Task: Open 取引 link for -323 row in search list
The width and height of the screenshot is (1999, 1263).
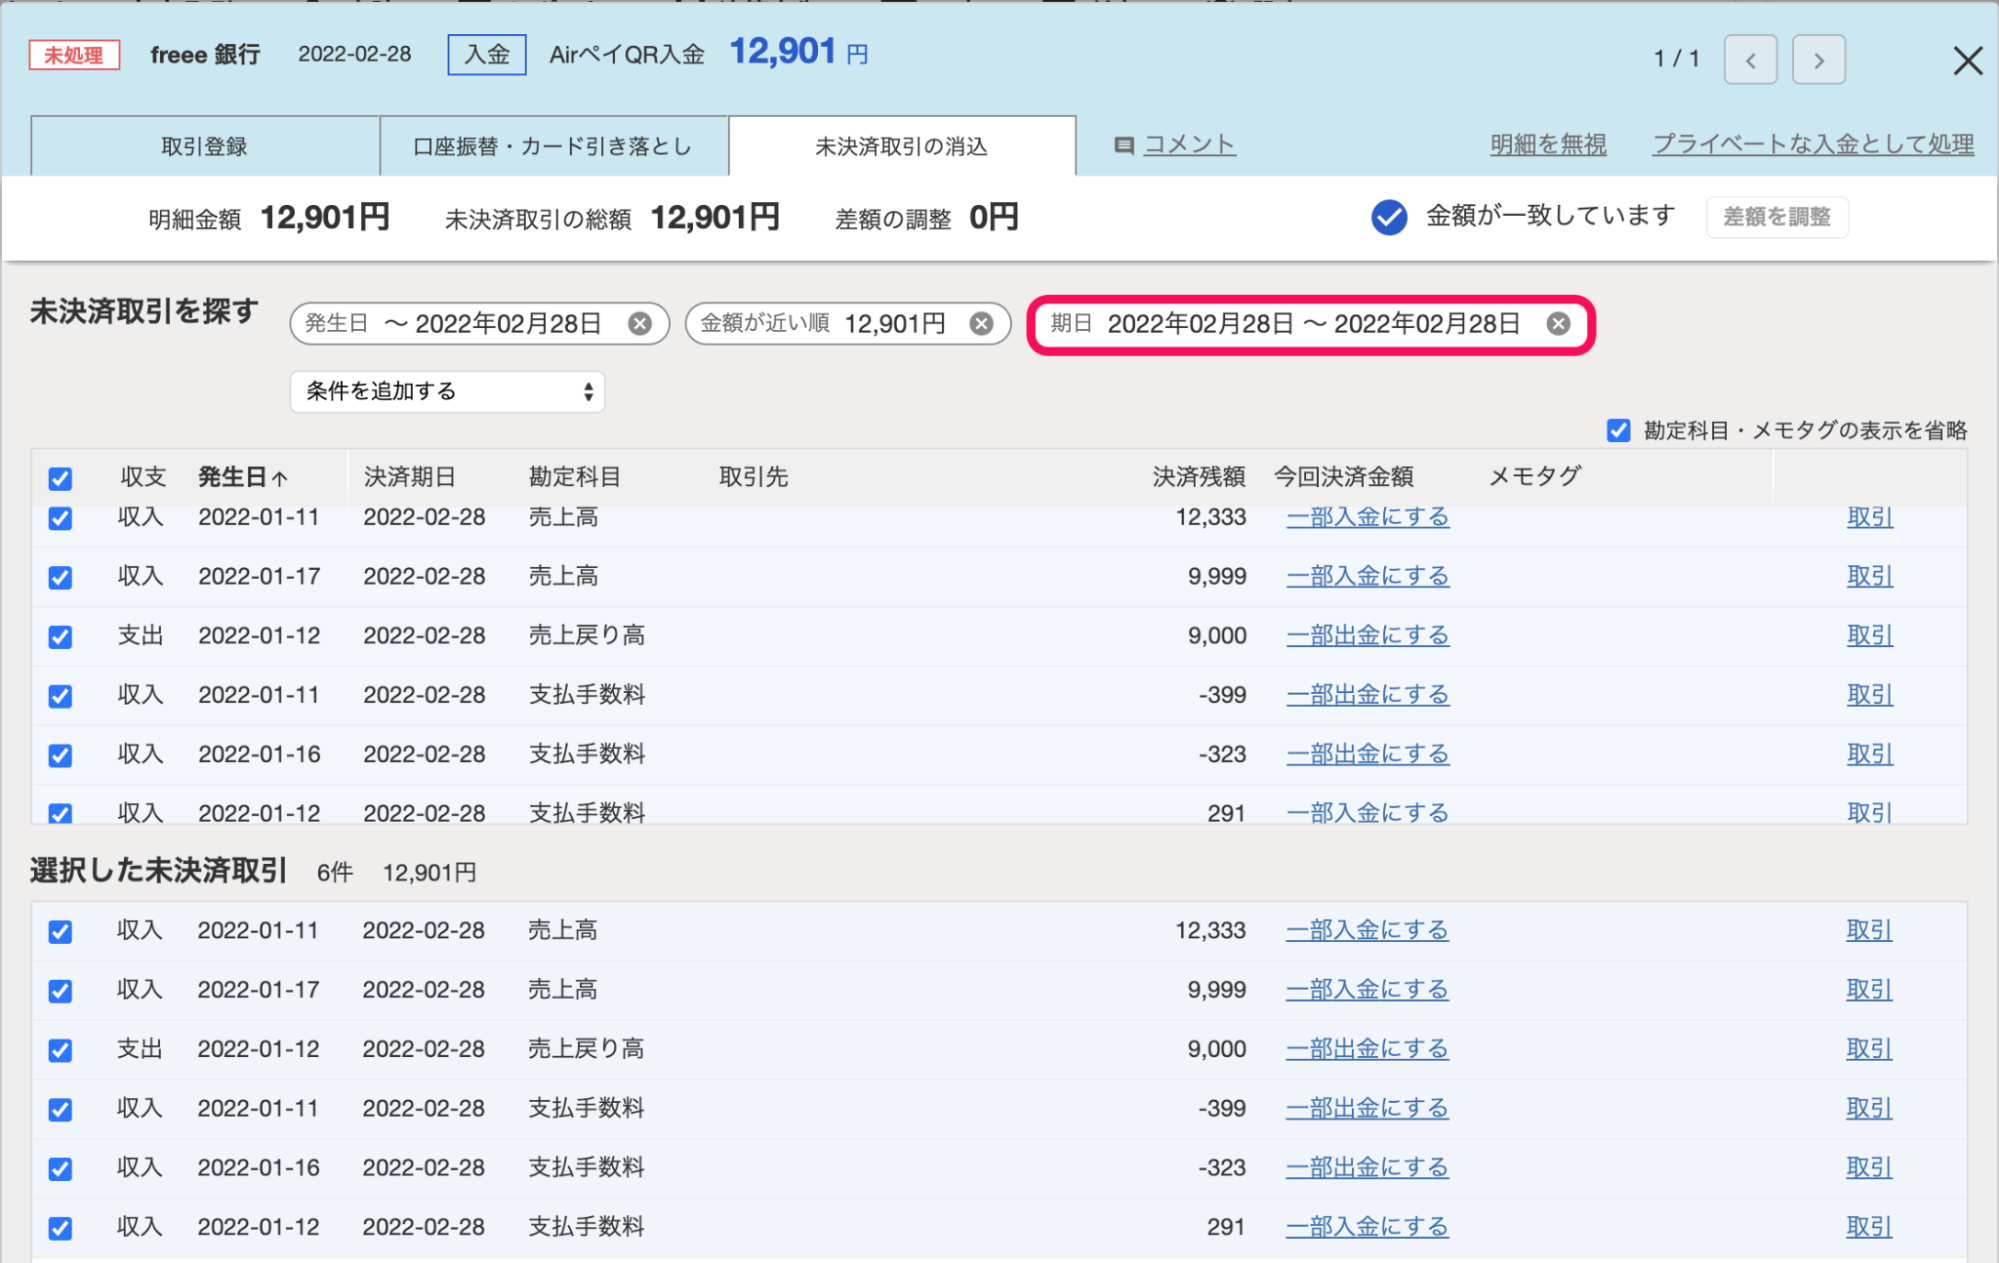Action: coord(1869,754)
